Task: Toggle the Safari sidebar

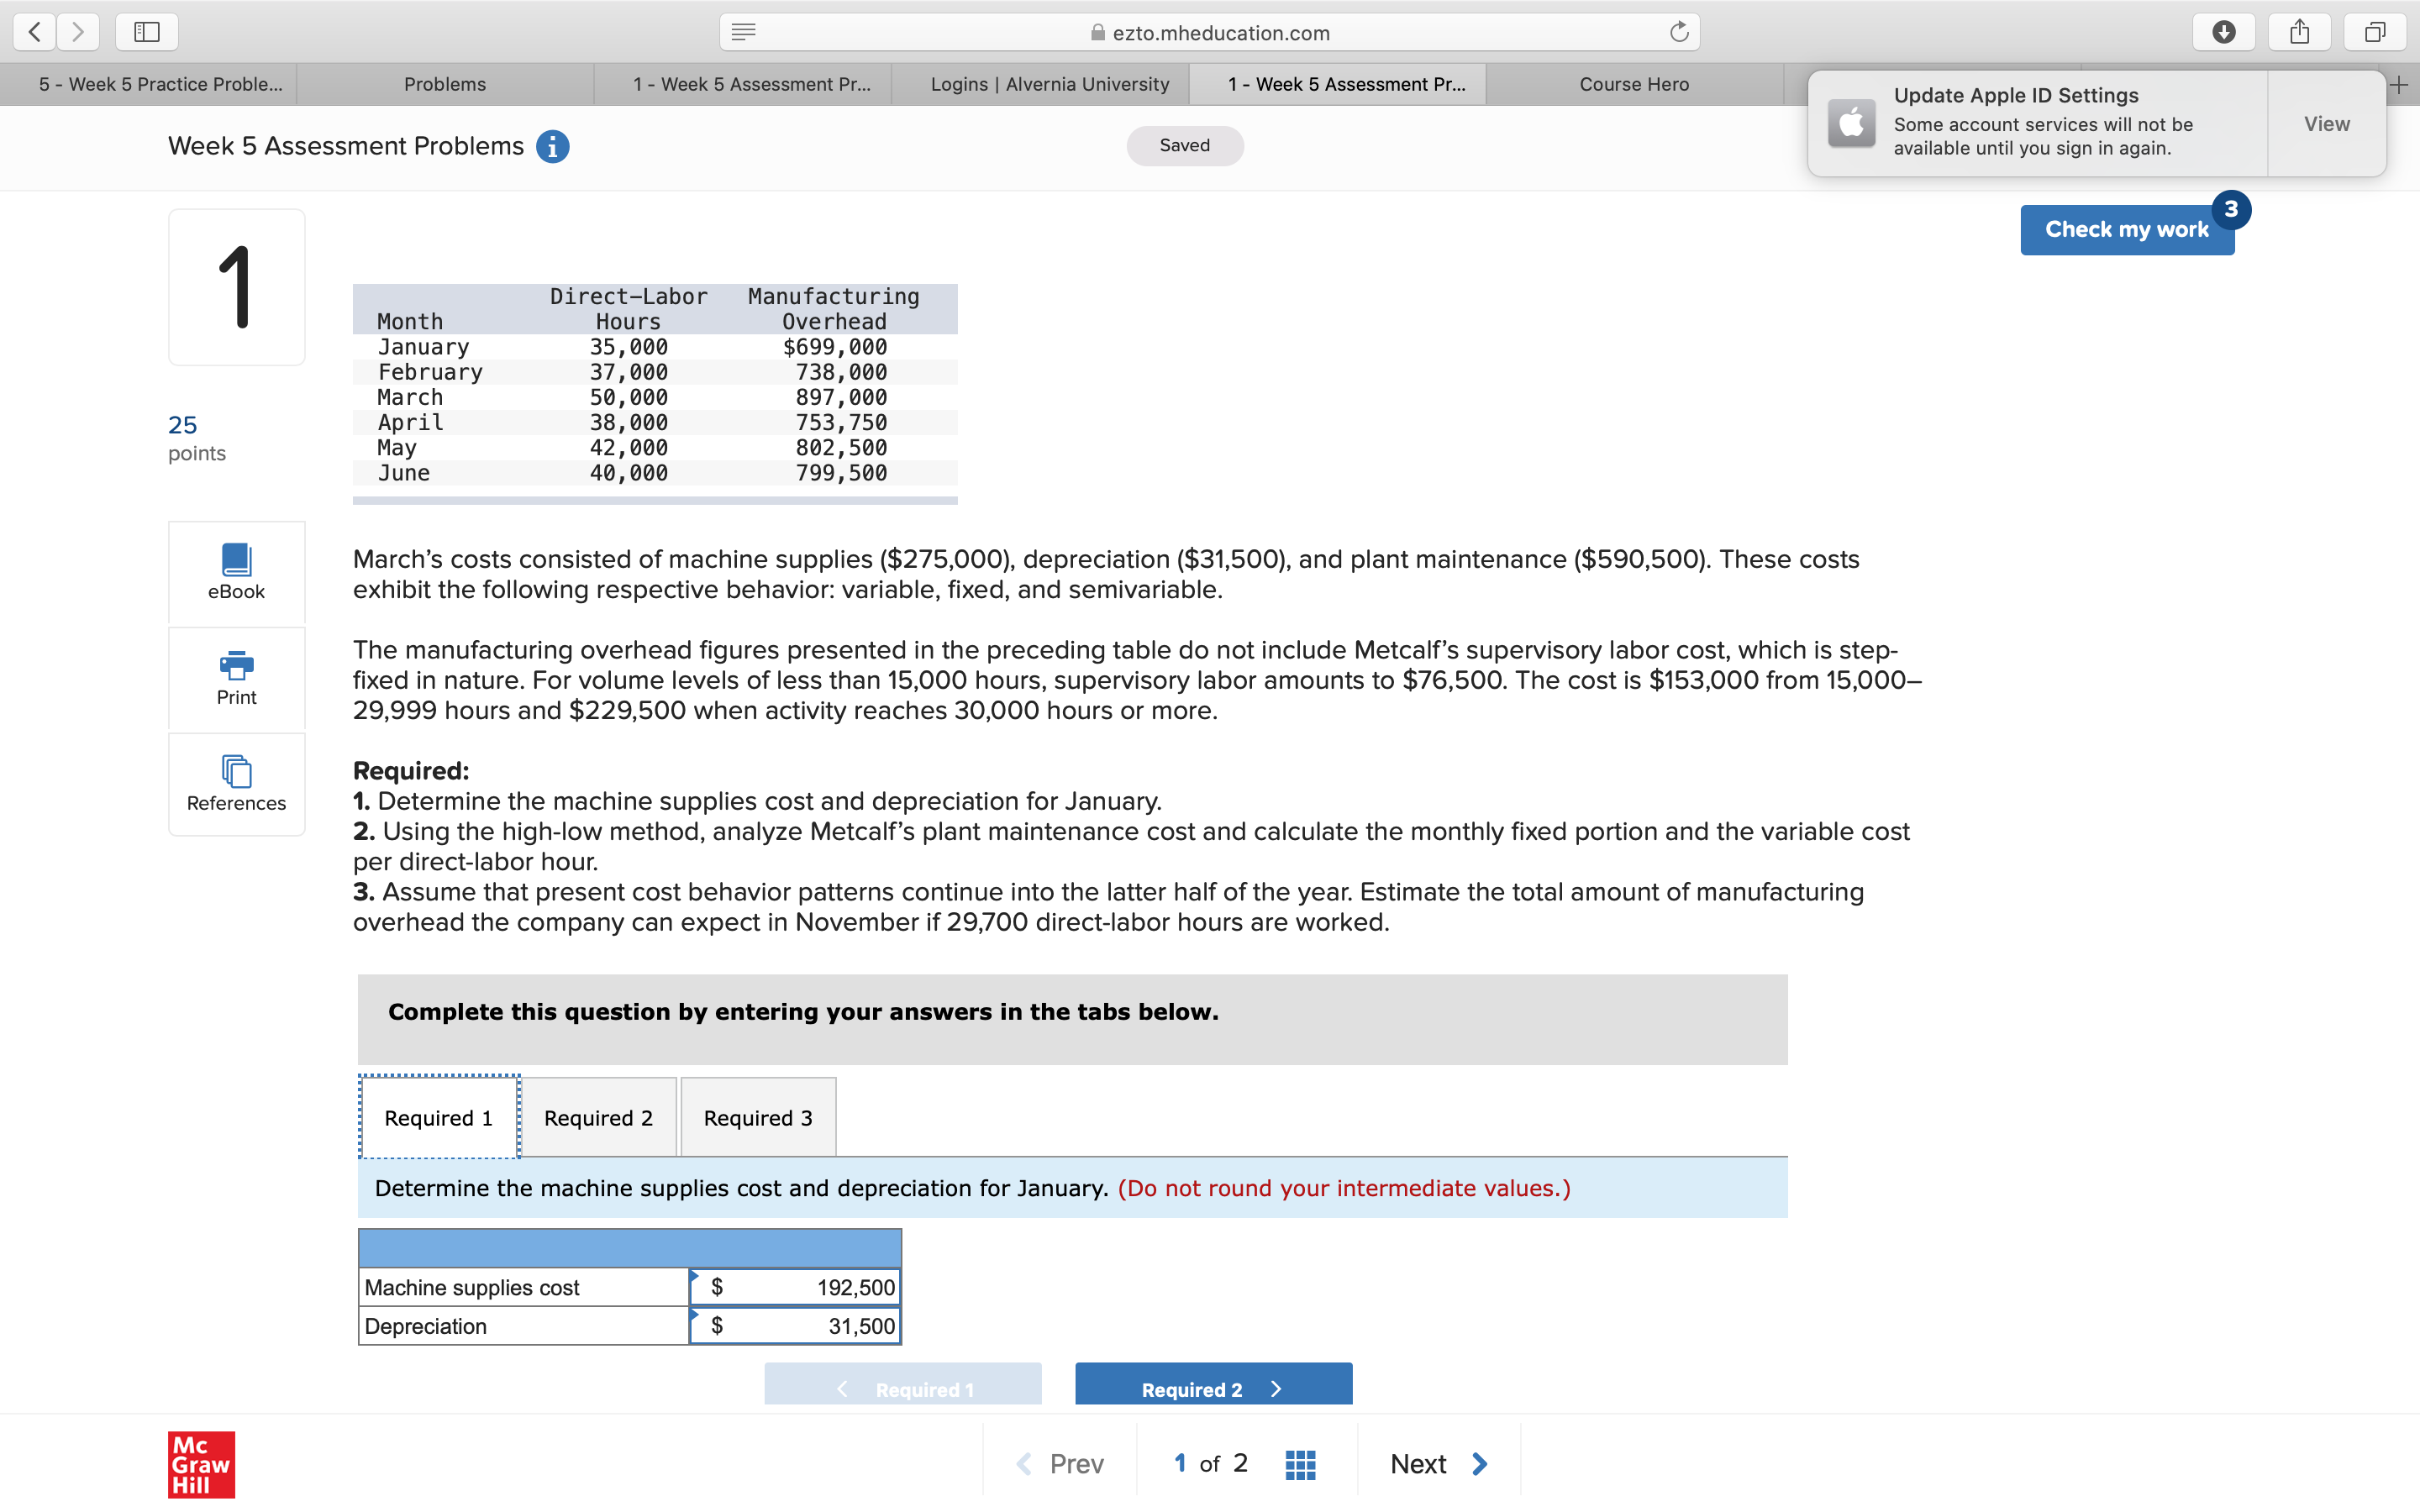Action: pos(146,31)
